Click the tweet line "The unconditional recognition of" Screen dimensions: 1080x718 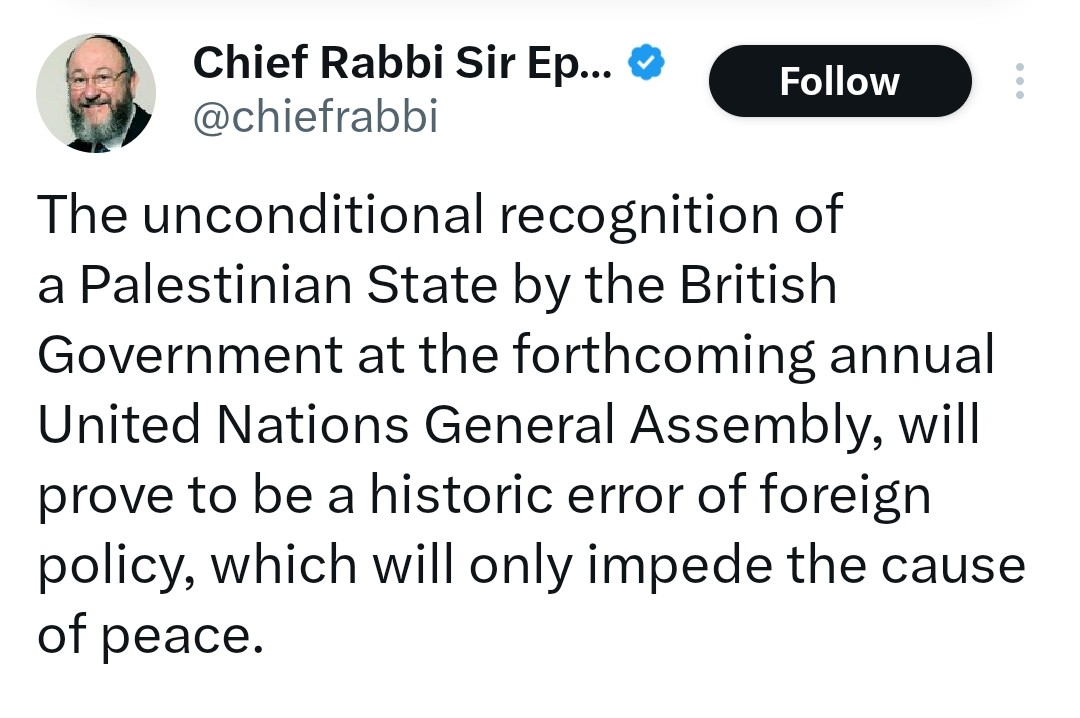click(x=440, y=215)
